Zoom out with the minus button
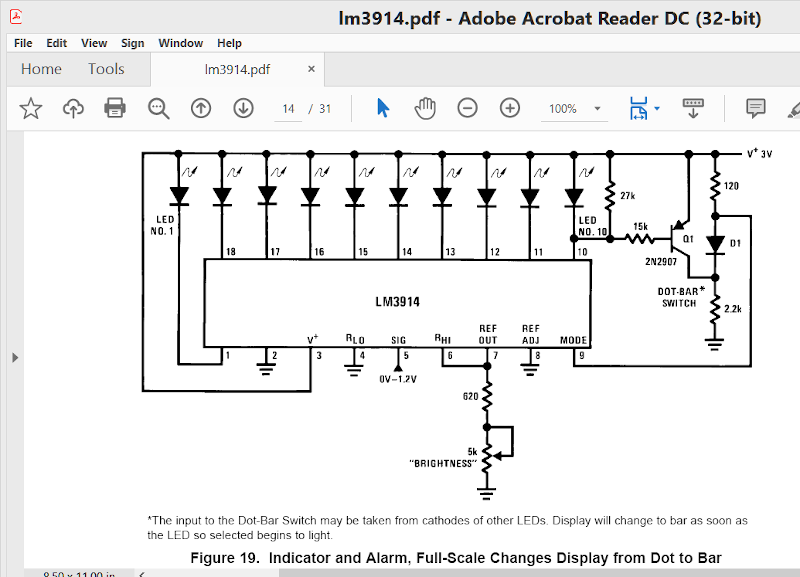This screenshot has width=800, height=577. pyautogui.click(x=467, y=108)
